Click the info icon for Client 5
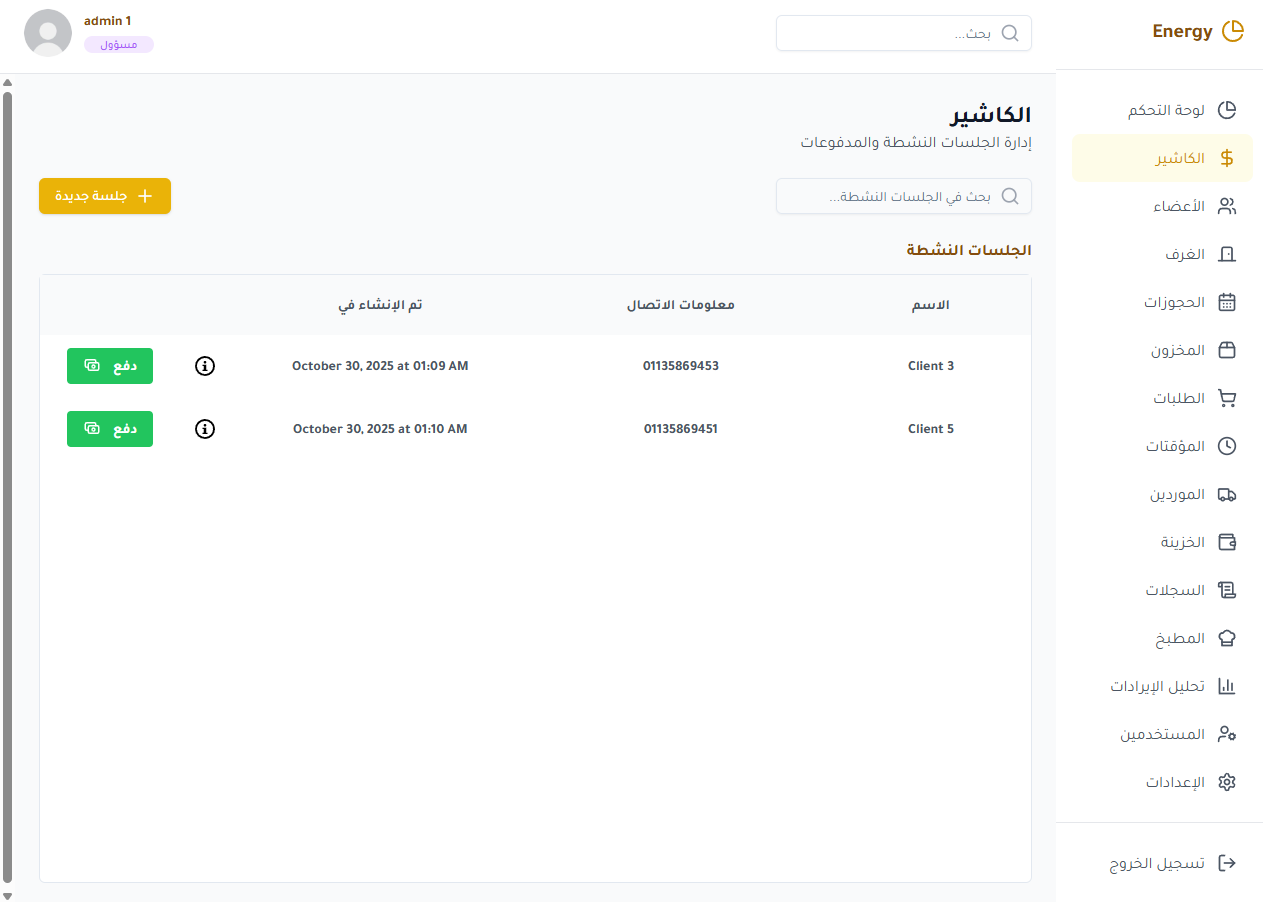Image resolution: width=1263 pixels, height=902 pixels. tap(205, 429)
